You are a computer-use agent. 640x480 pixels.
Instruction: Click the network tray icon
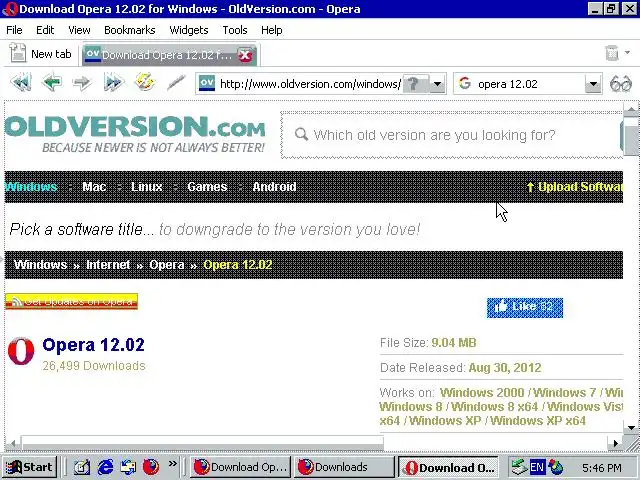(520, 467)
